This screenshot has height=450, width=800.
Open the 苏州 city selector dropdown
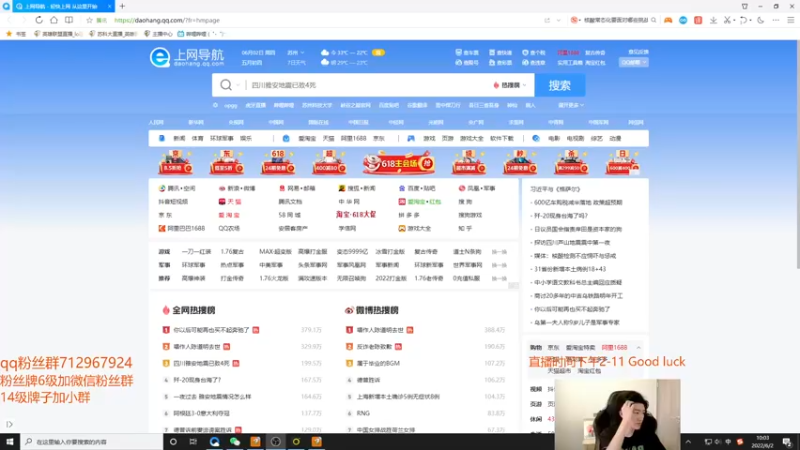click(x=295, y=53)
